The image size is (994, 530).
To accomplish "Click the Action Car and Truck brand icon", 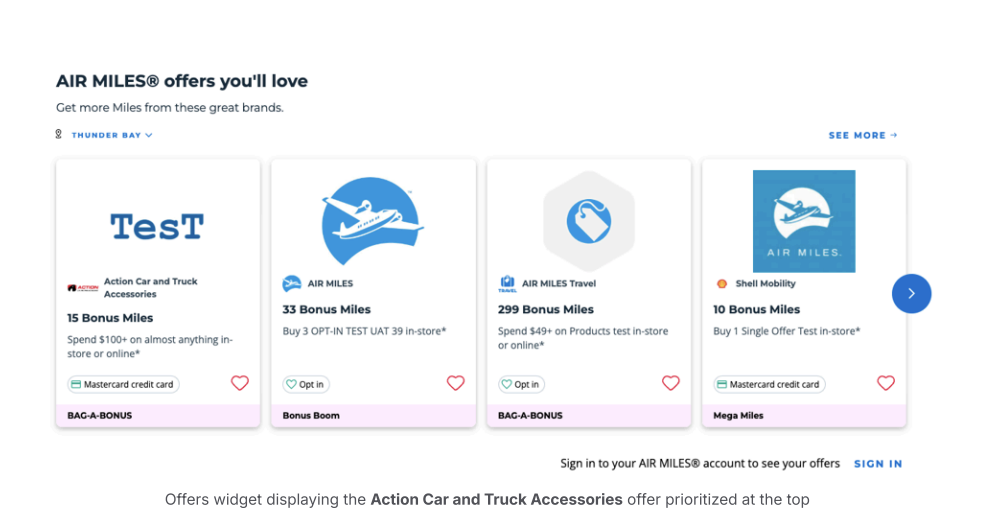I will (x=83, y=288).
